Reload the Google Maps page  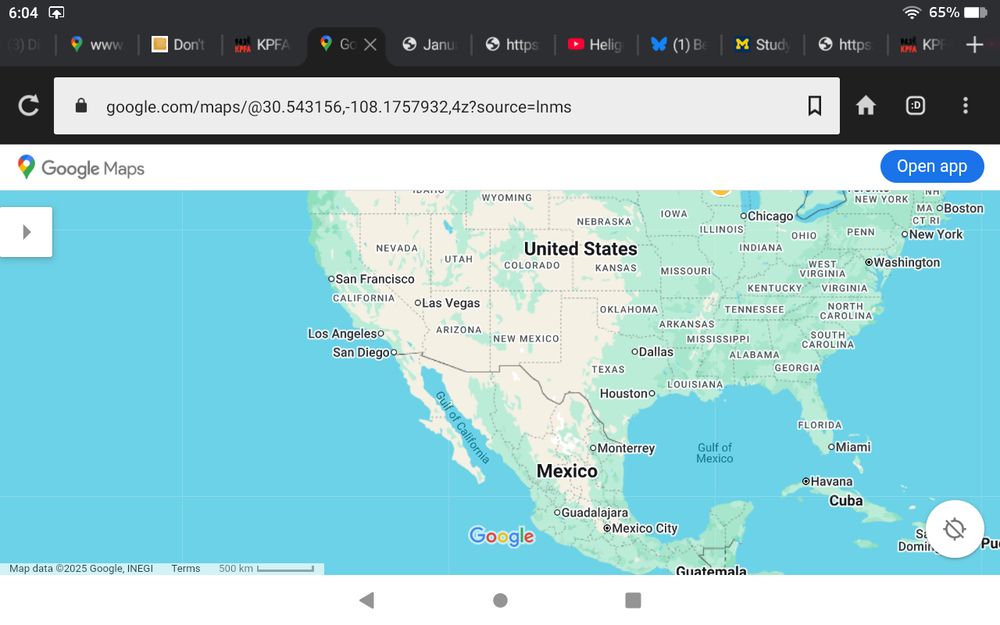pos(29,105)
